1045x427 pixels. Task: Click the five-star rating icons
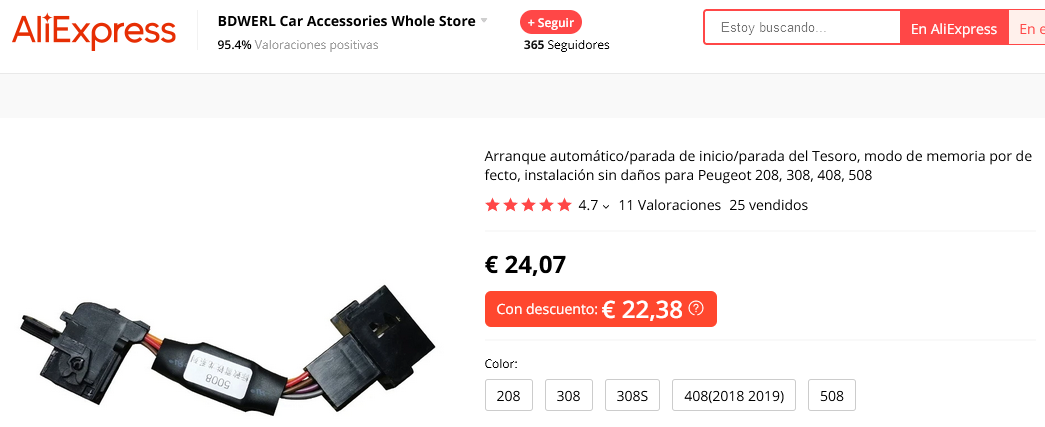coord(528,205)
